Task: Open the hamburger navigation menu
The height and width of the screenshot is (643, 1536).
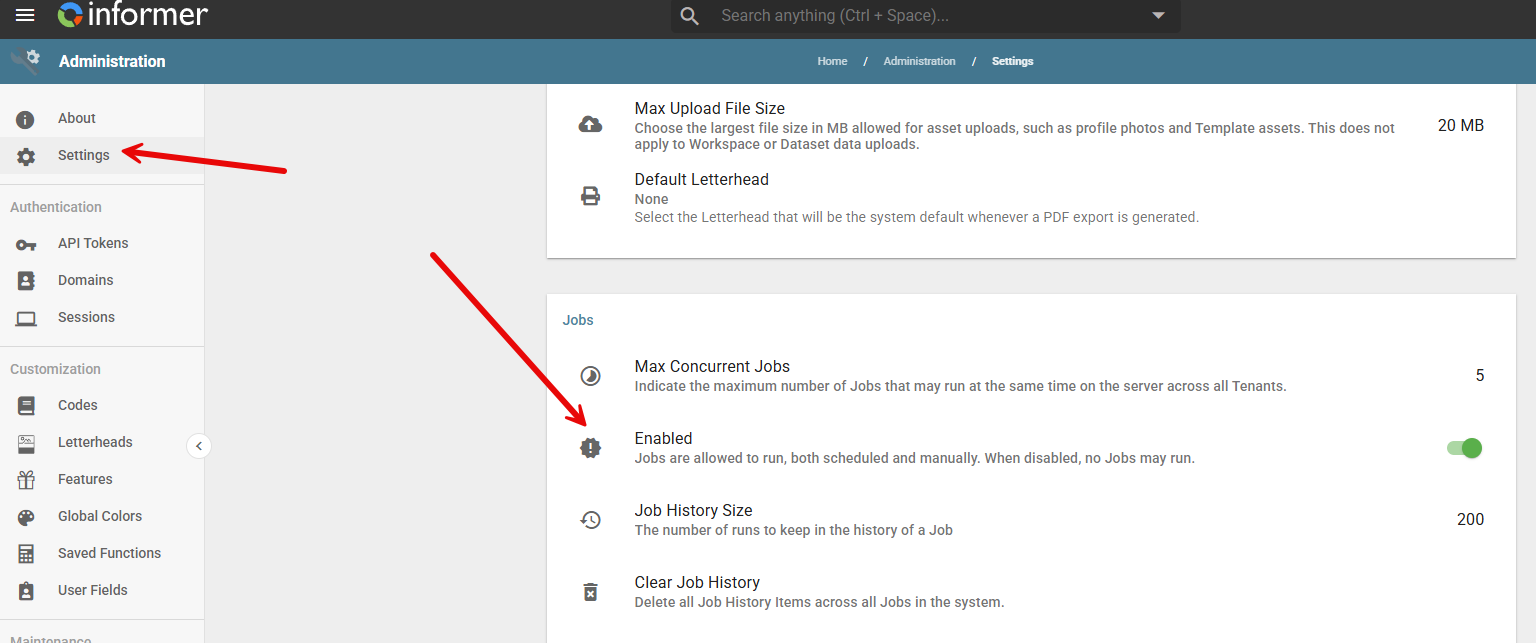Action: (x=25, y=15)
